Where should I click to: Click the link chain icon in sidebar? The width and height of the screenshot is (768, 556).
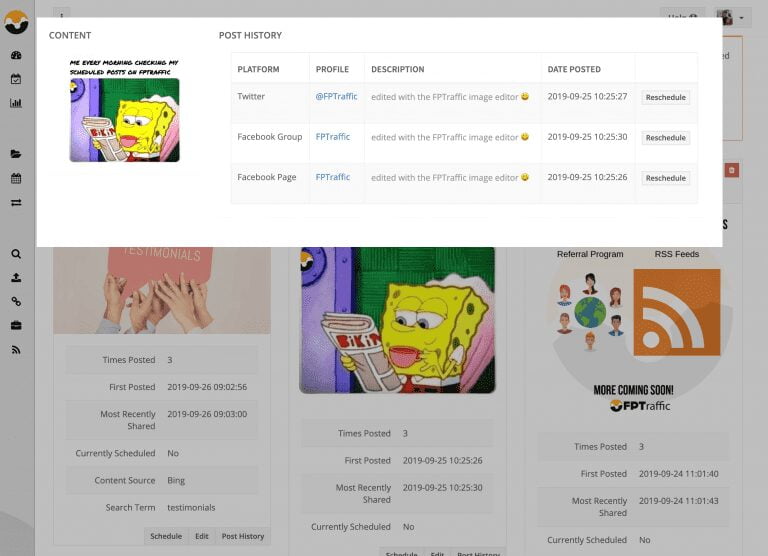tap(16, 301)
